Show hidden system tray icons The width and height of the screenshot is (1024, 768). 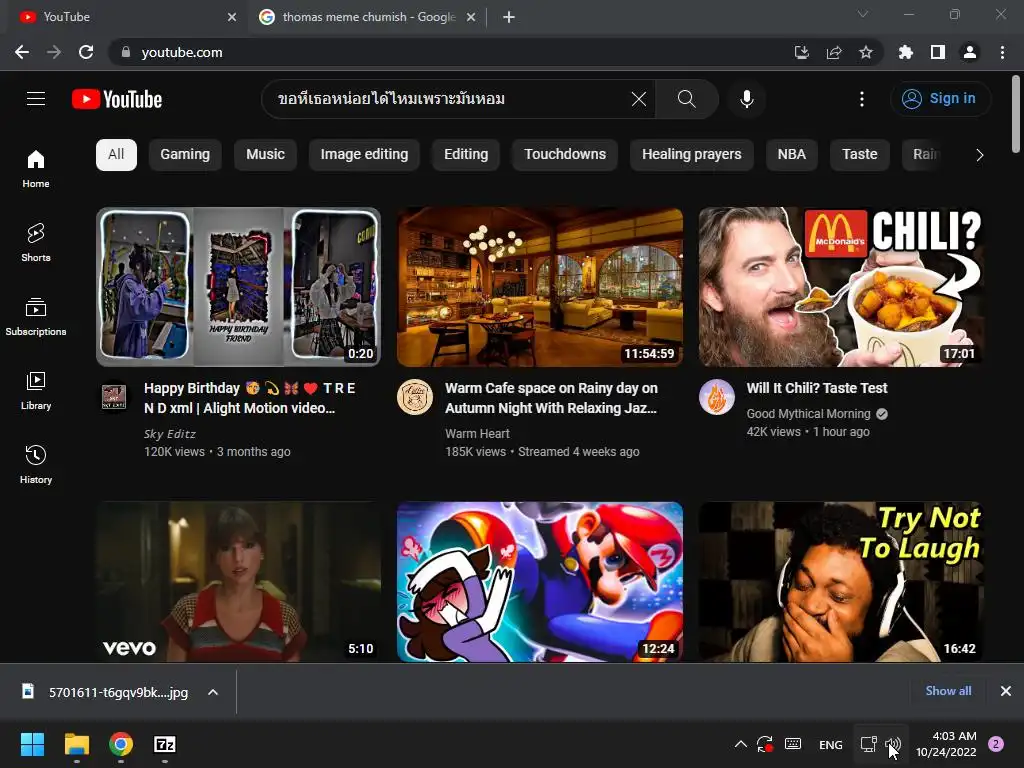741,744
